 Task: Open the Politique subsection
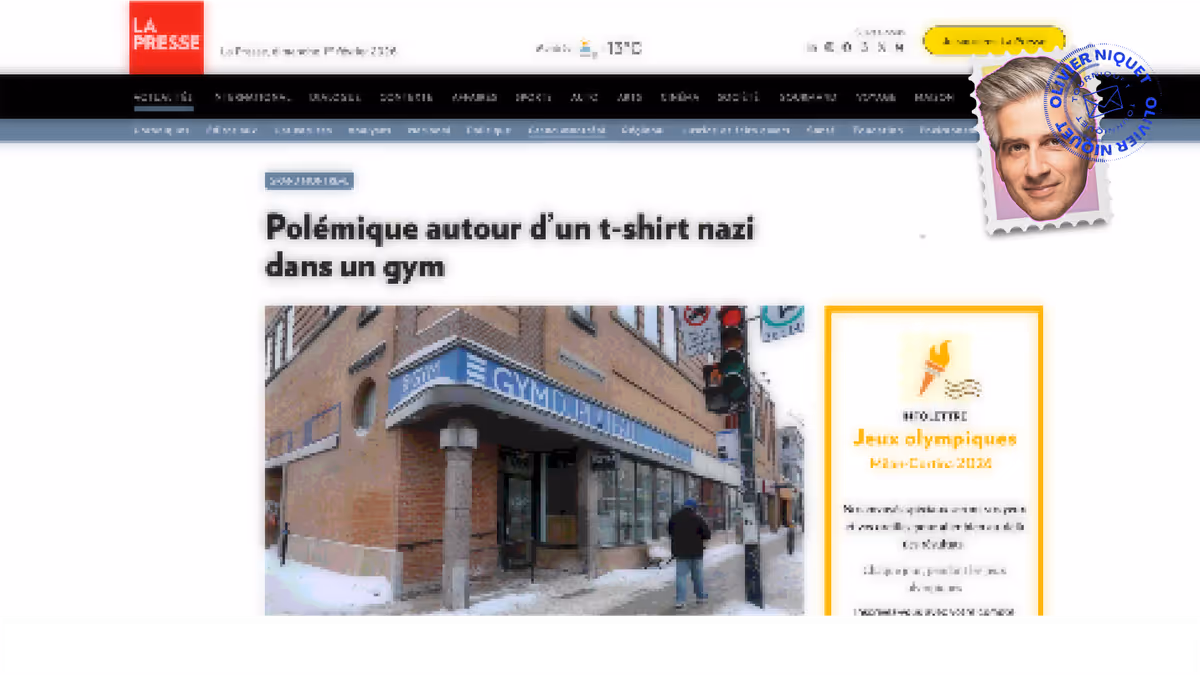pos(488,130)
